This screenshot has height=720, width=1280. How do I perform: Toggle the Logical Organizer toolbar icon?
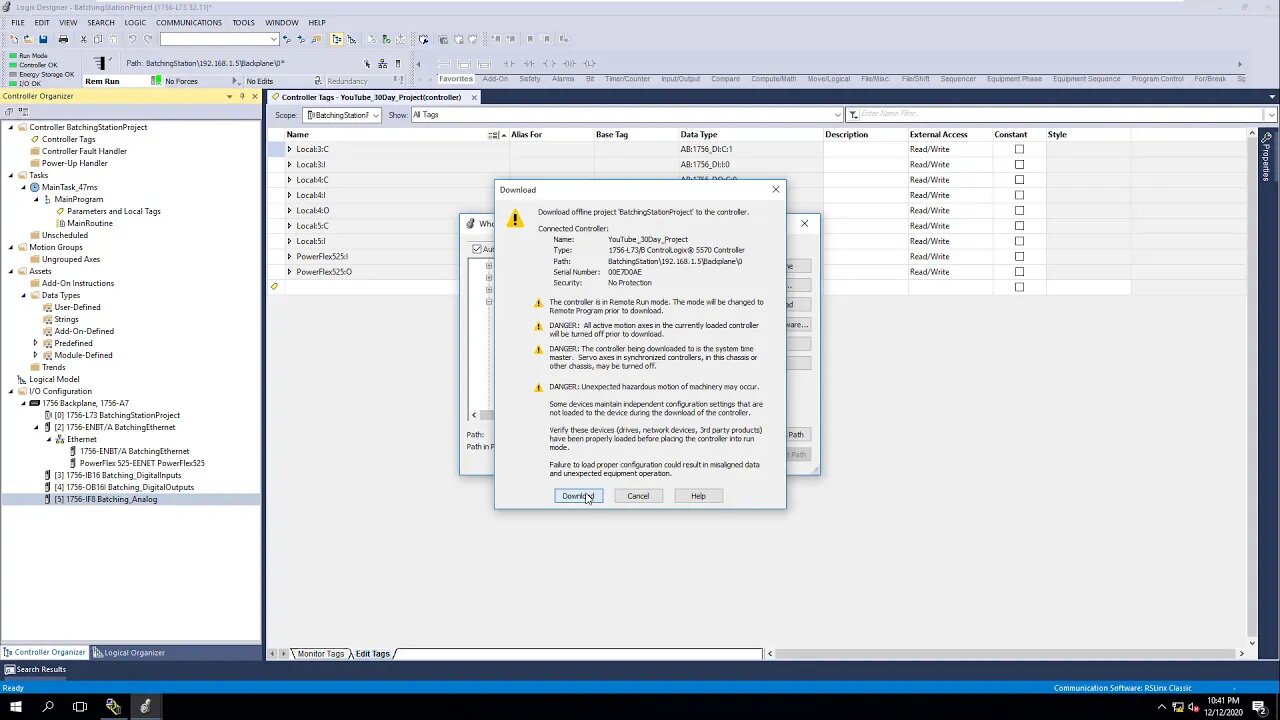pos(352,39)
